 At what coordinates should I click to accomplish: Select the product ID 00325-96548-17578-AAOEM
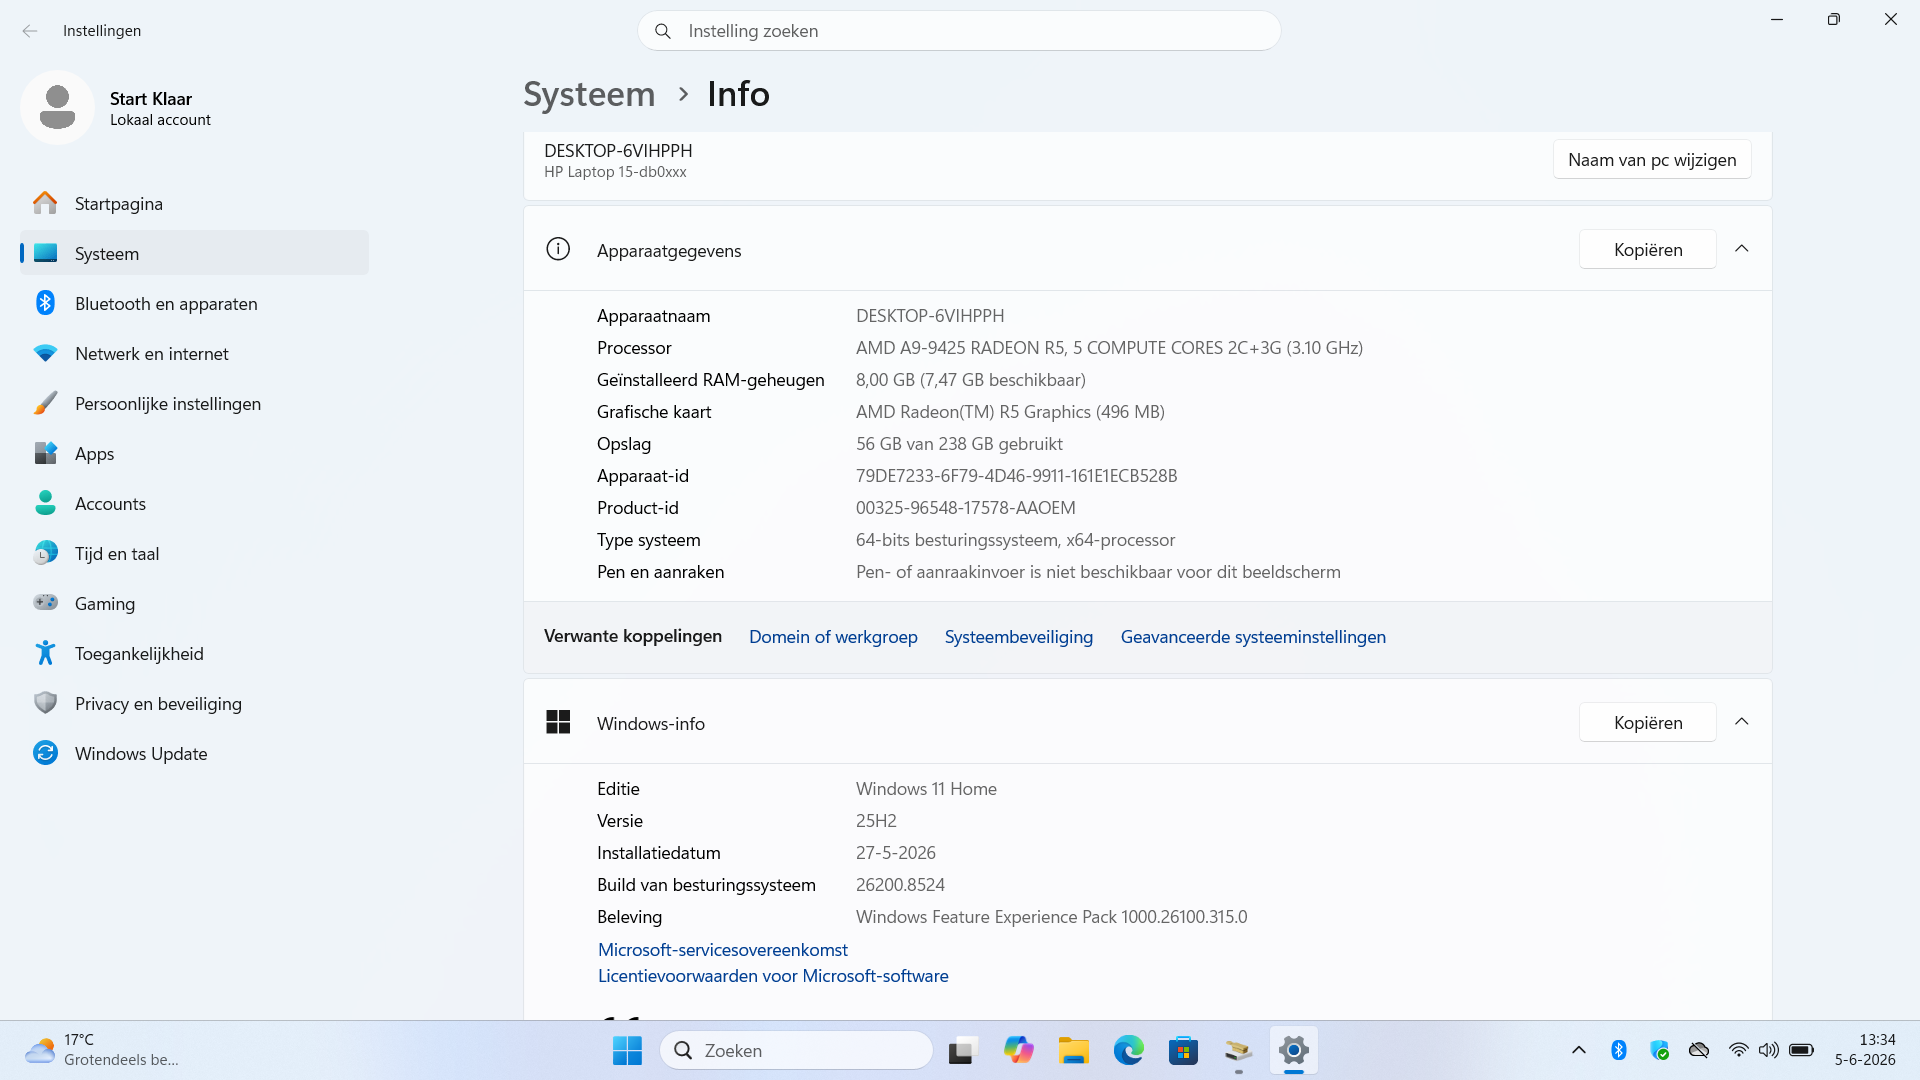(x=966, y=508)
